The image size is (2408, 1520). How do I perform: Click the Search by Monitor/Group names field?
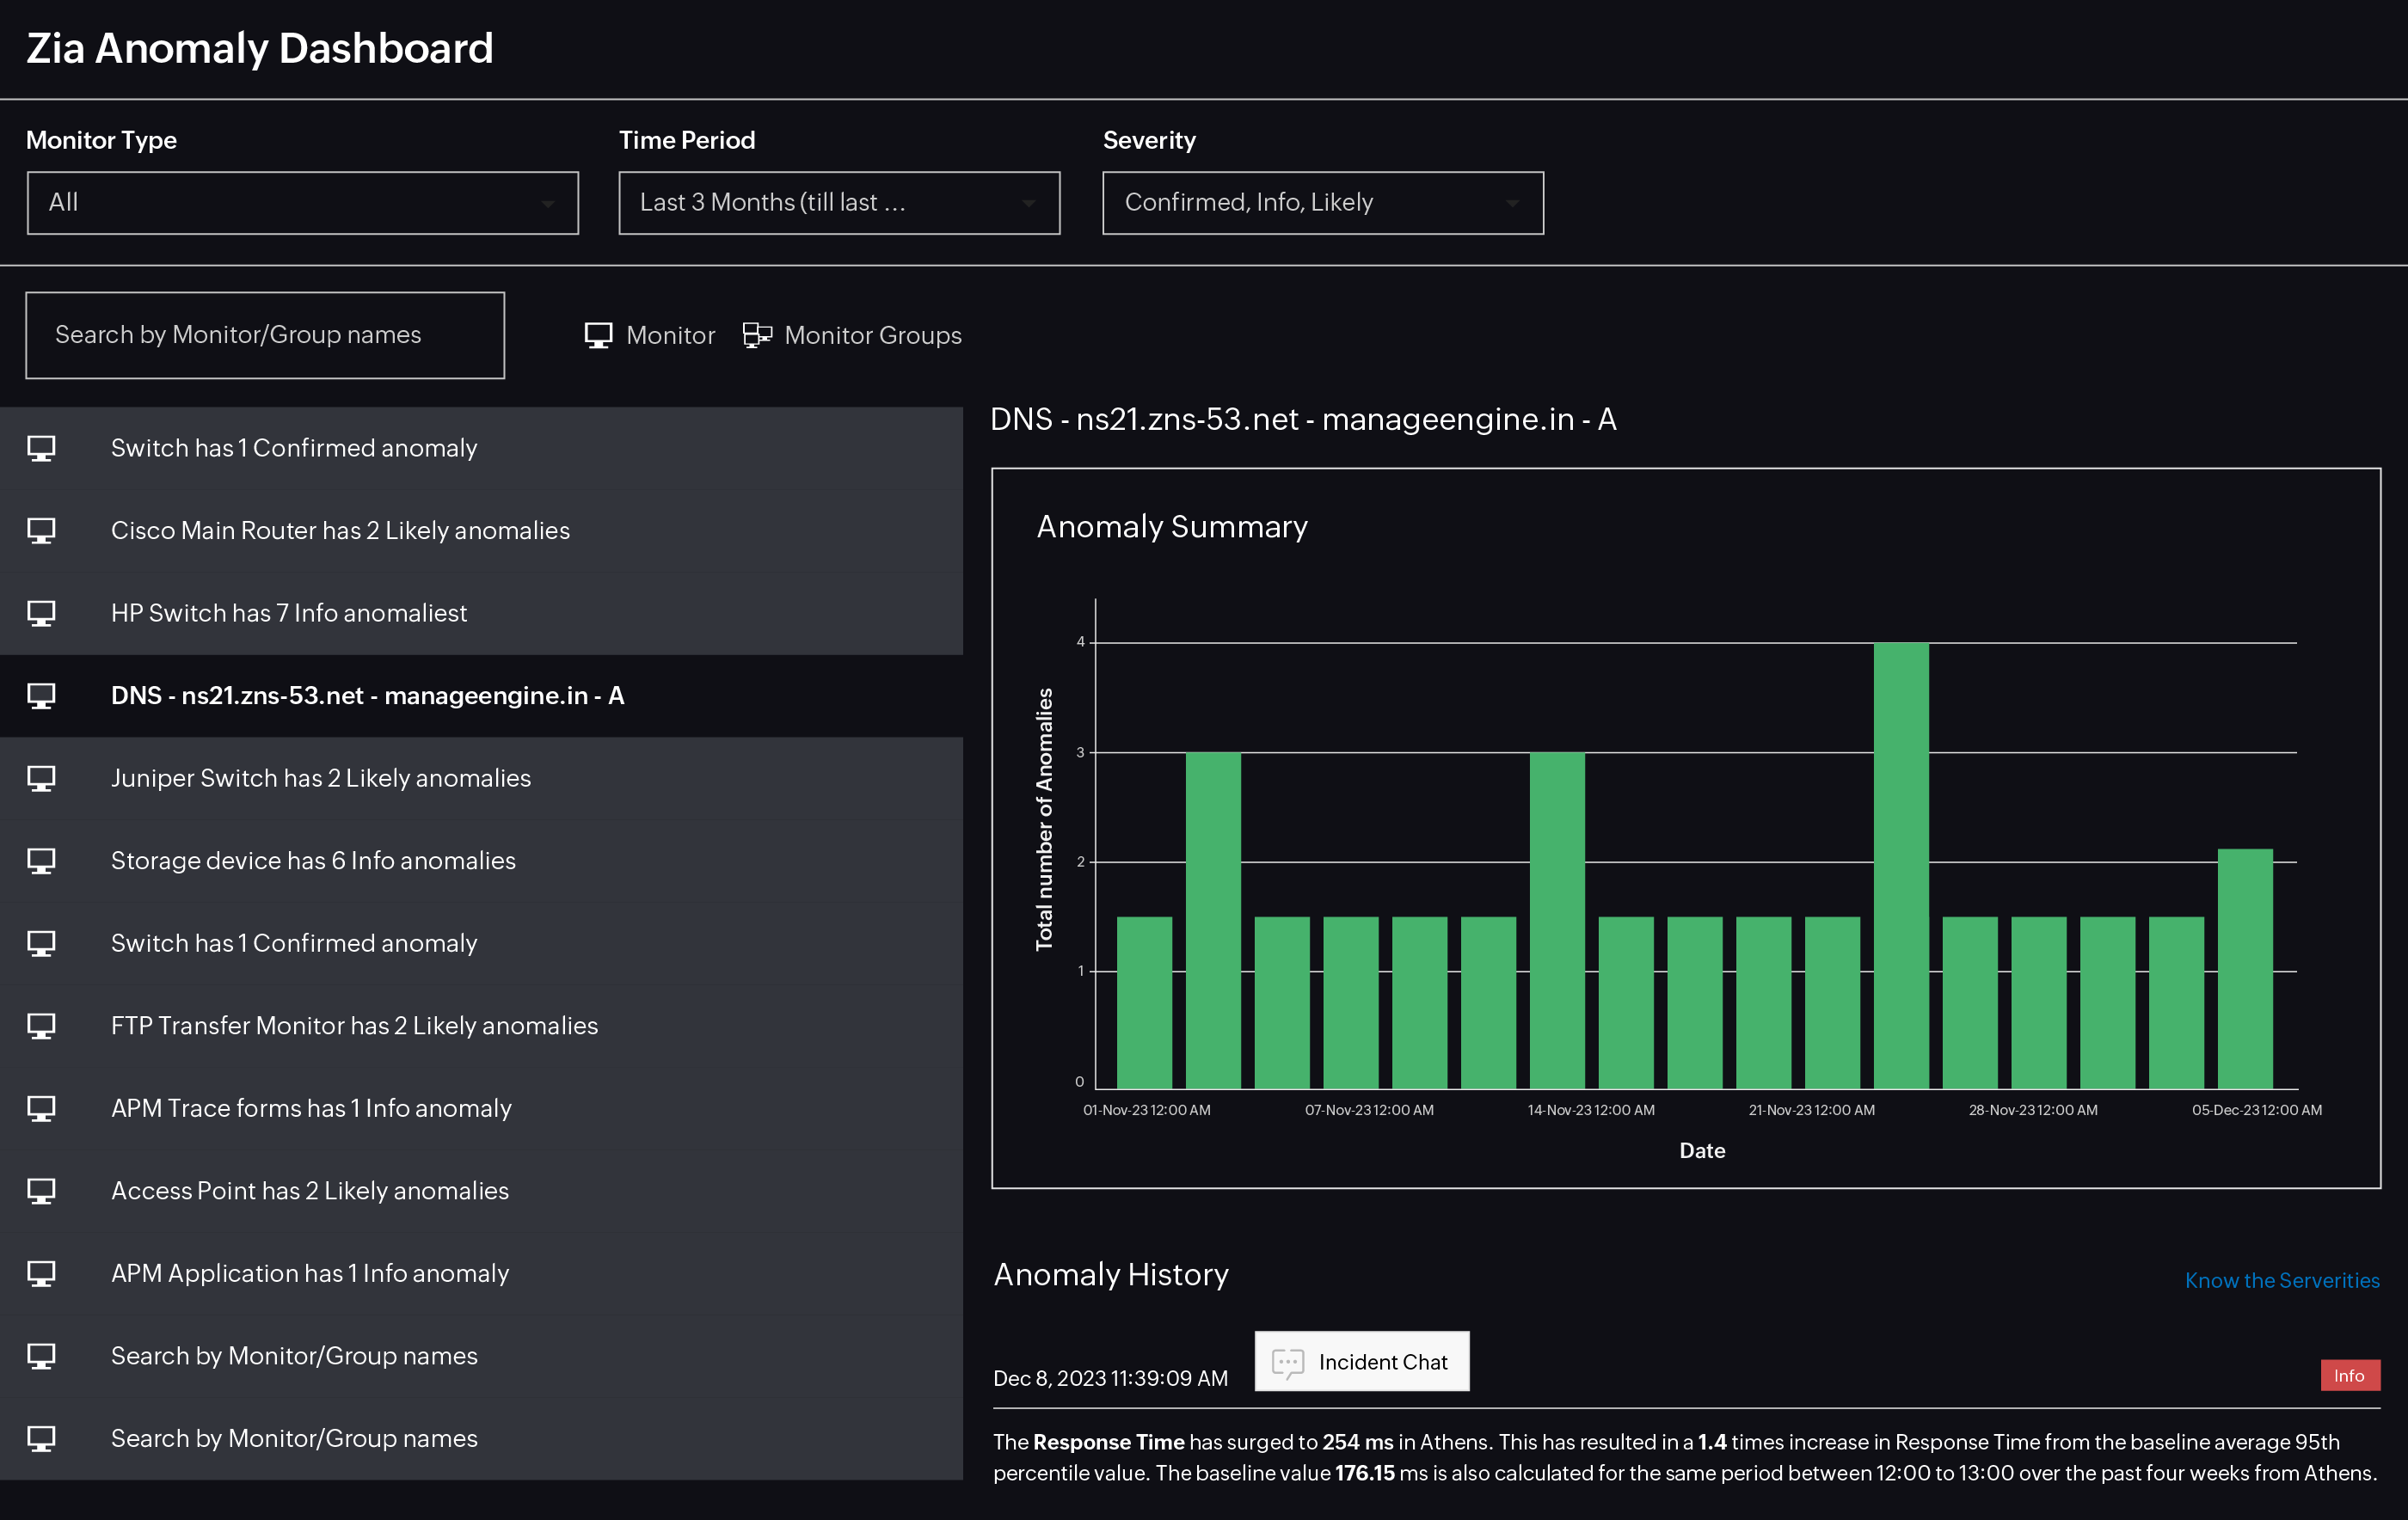click(x=265, y=335)
